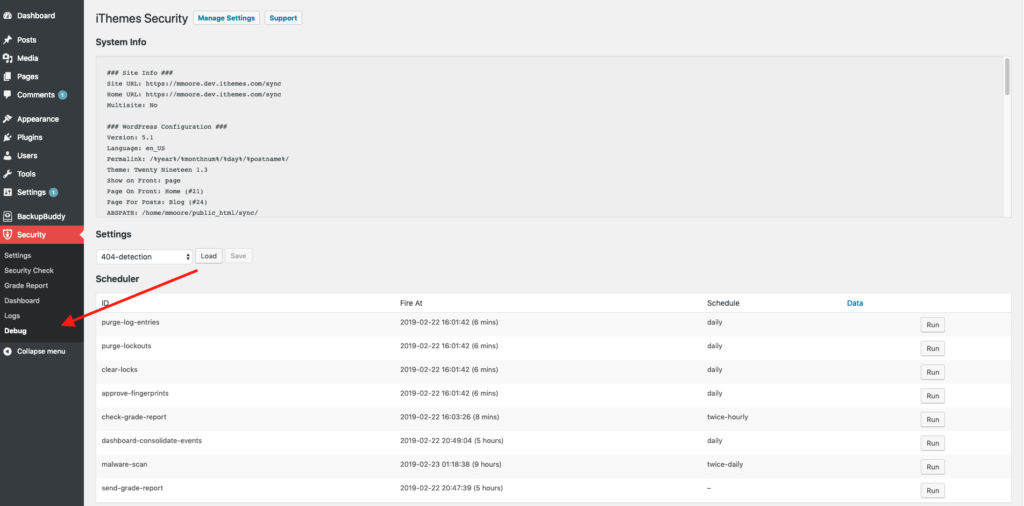Viewport: 1024px width, 506px height.
Task: Click the Tools wrench icon
Action: (8, 174)
